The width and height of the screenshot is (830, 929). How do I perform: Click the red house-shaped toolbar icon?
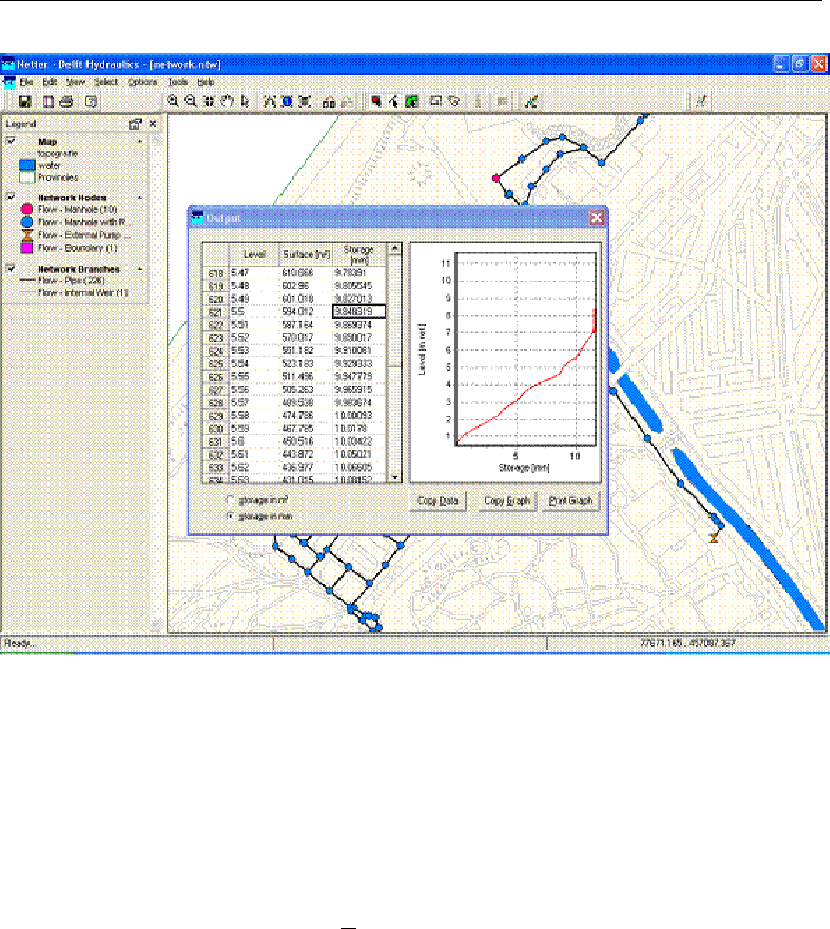[x=329, y=102]
